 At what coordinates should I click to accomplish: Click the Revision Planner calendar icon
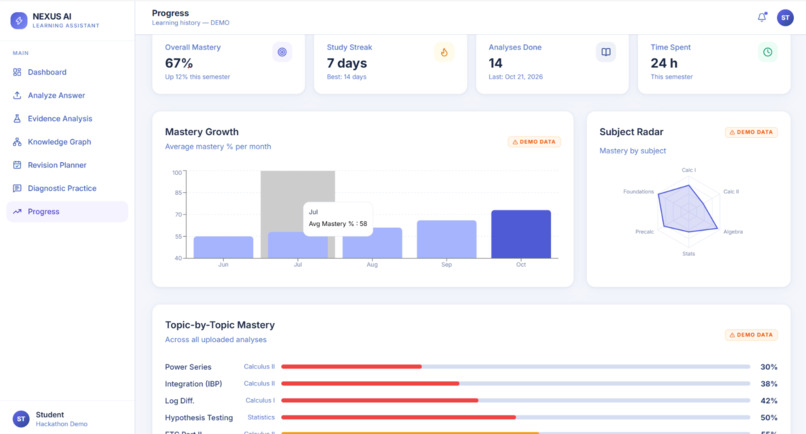click(x=17, y=165)
